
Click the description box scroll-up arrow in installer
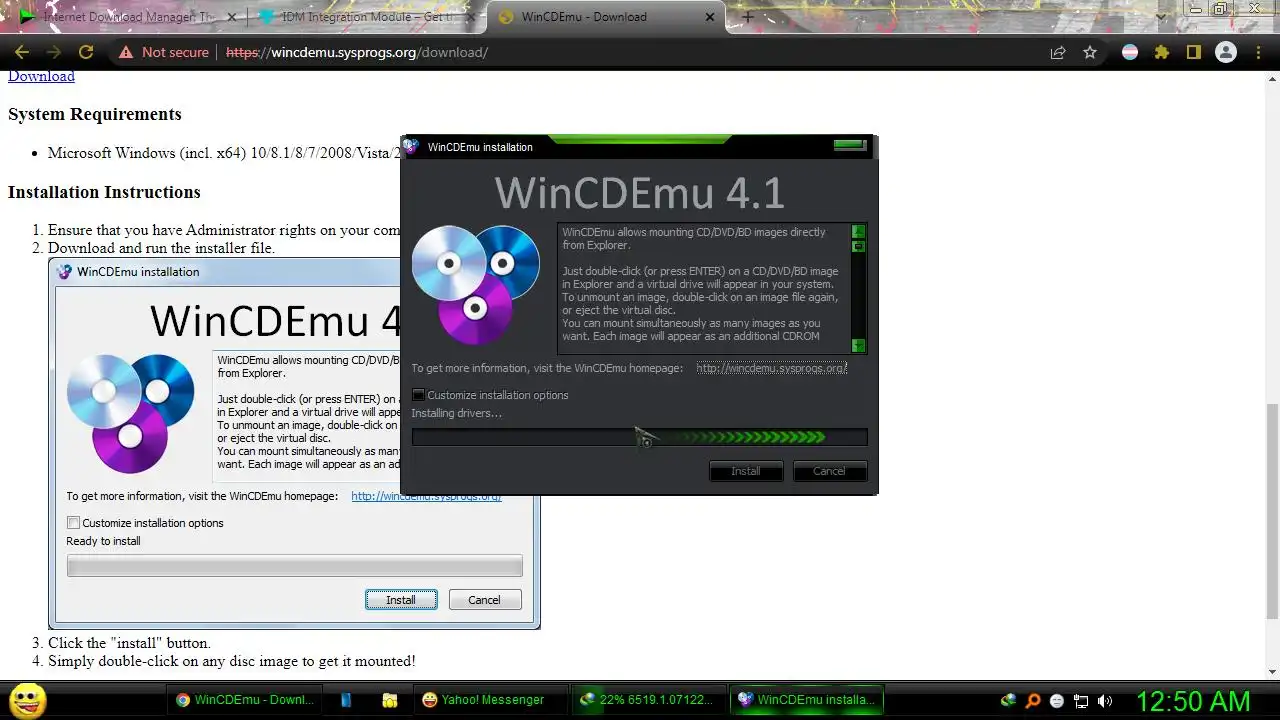858,232
